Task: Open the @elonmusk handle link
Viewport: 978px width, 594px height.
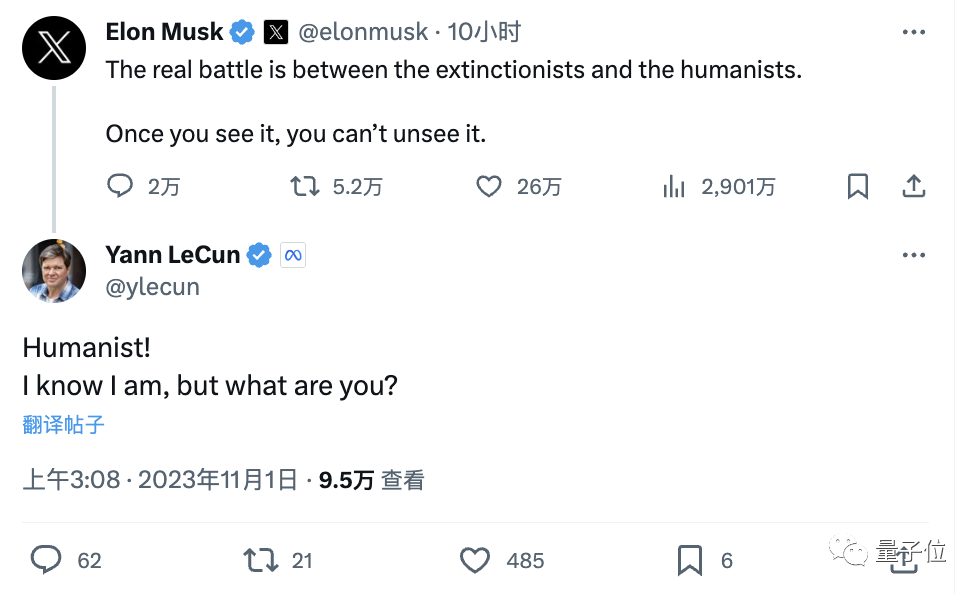Action: (363, 32)
